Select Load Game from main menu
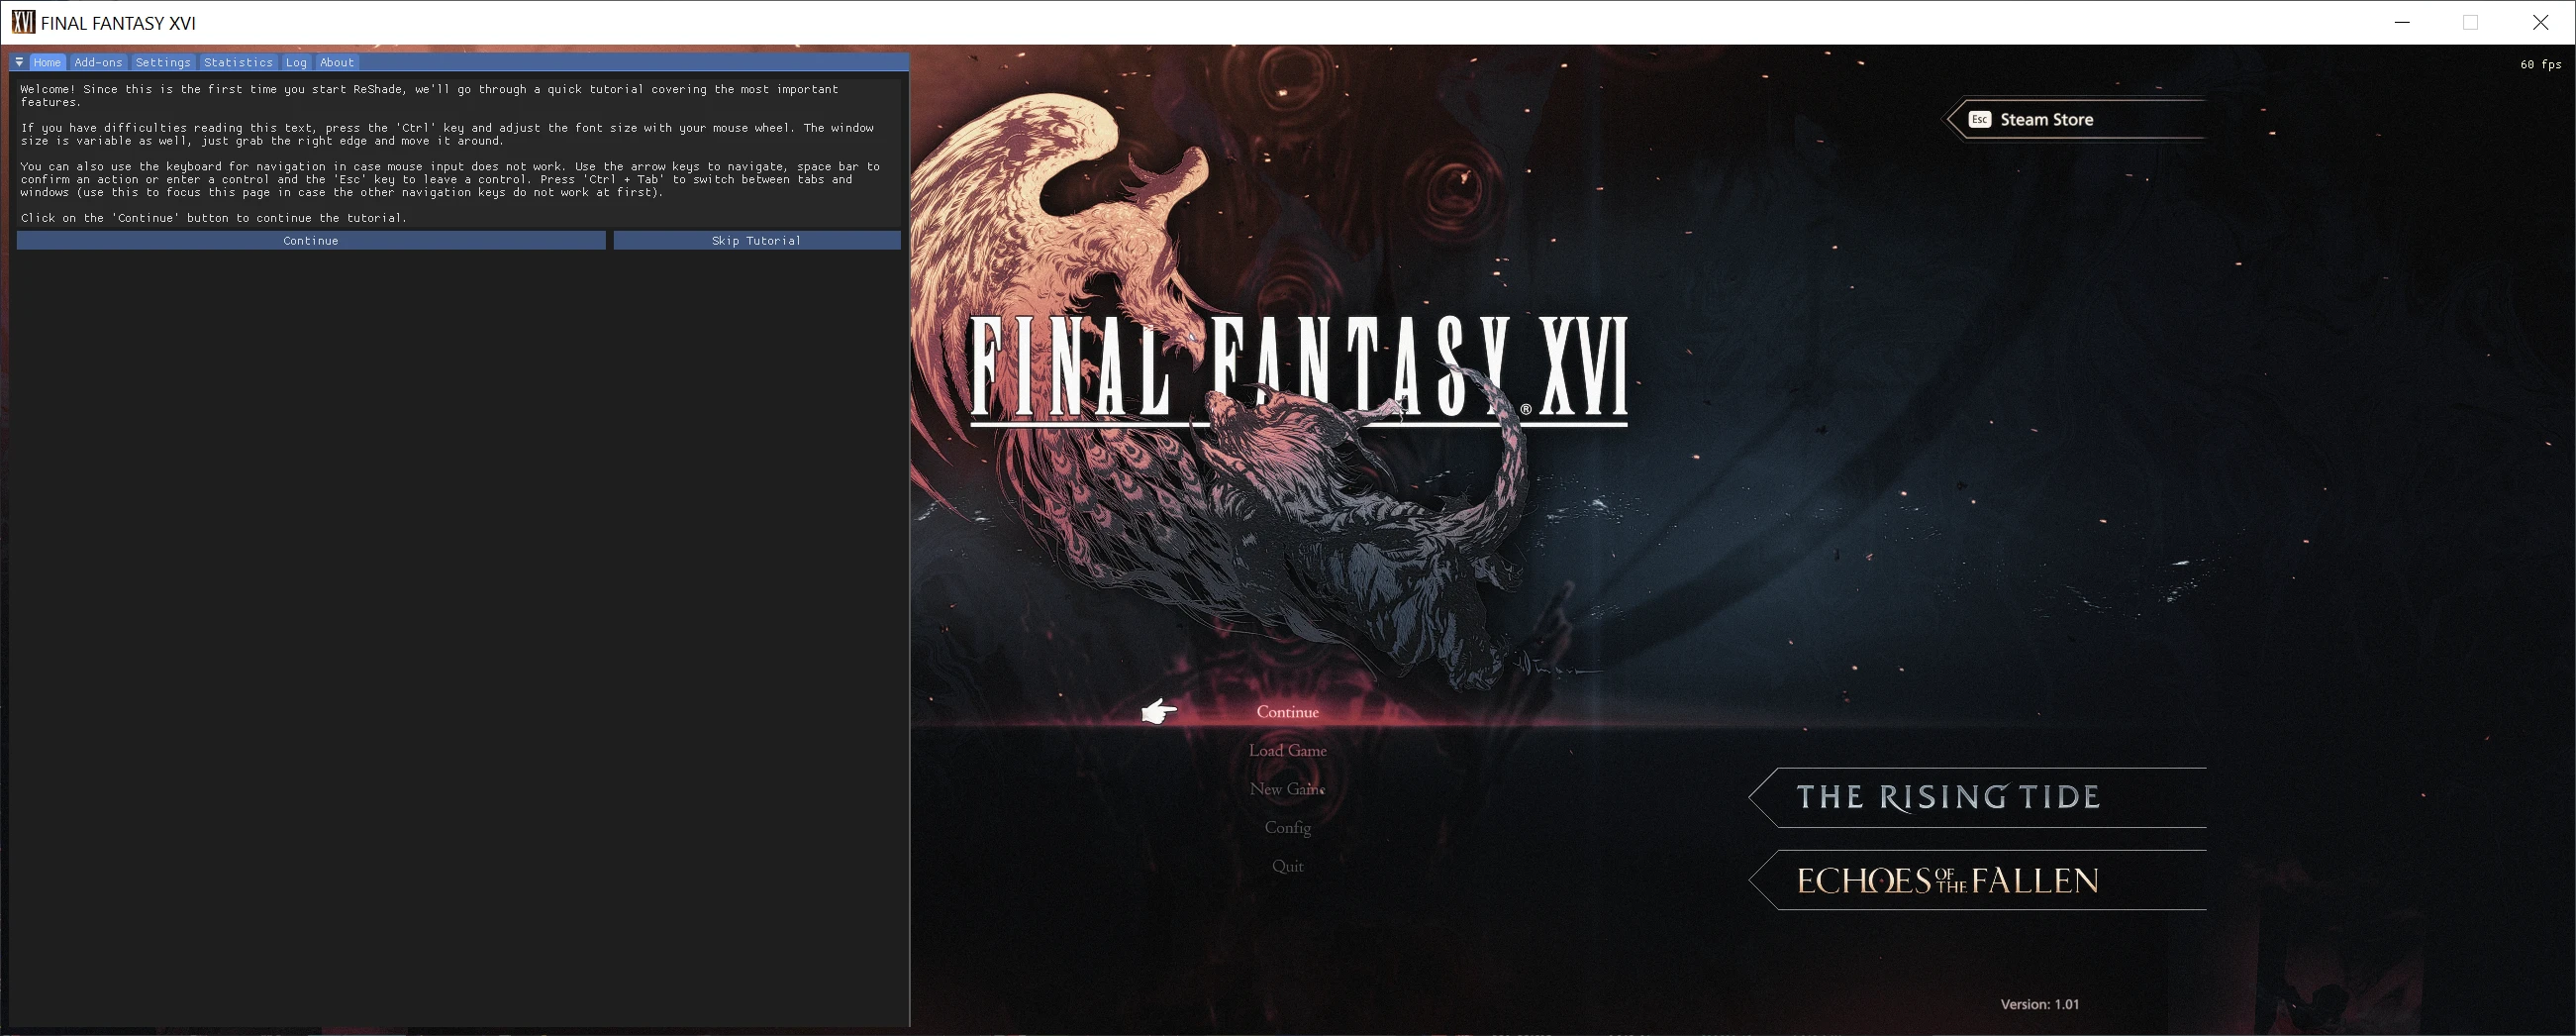This screenshot has height=1036, width=2576. [x=1287, y=751]
